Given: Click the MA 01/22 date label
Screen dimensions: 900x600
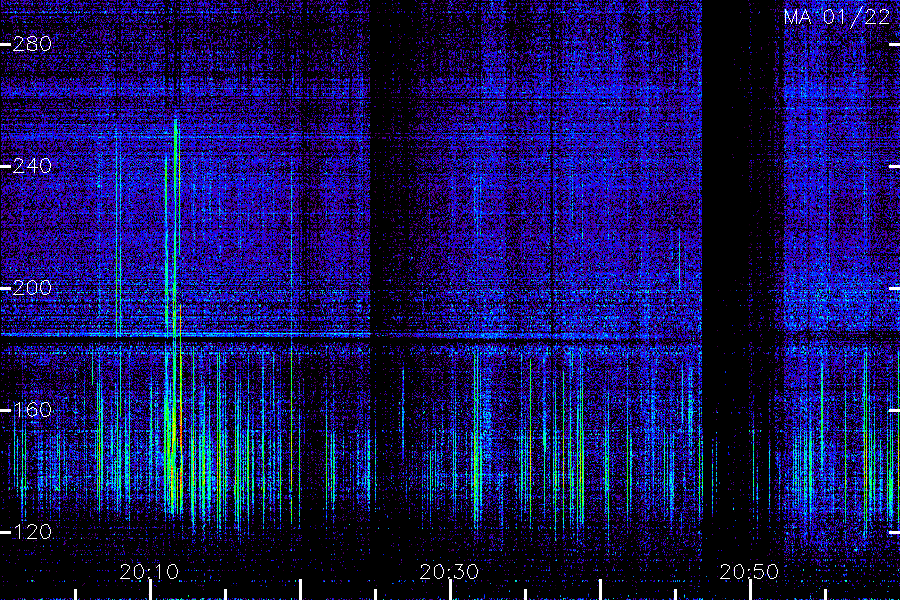Looking at the screenshot, I should coord(837,17).
